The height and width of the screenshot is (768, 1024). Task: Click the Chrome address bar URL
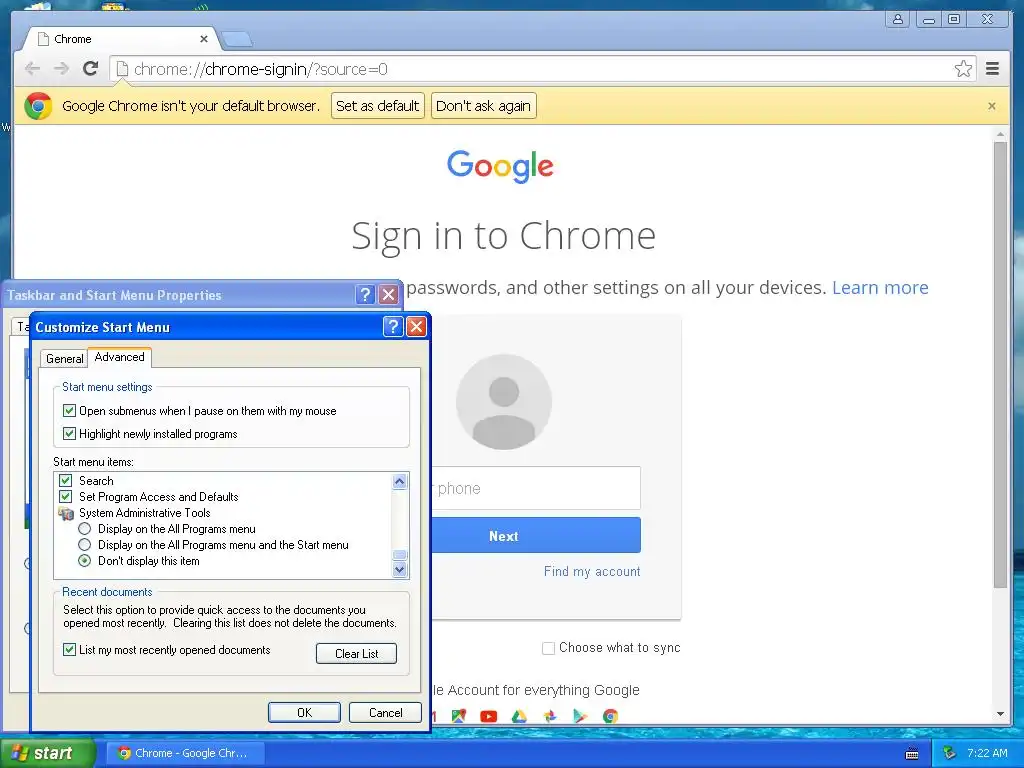coord(260,69)
